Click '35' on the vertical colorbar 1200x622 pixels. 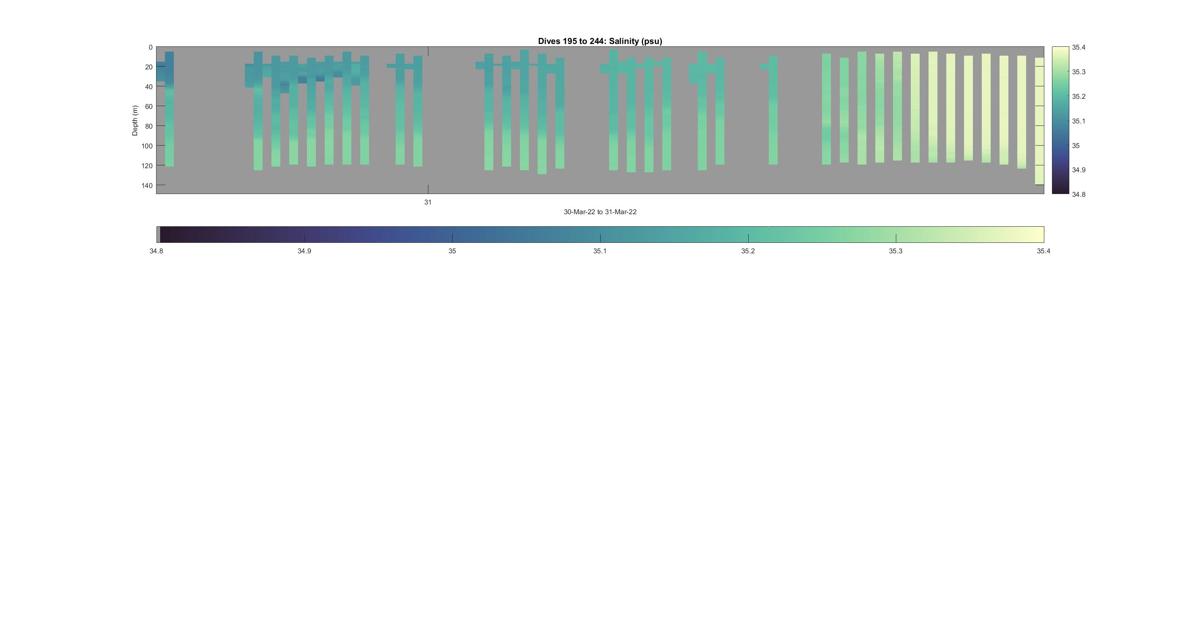[1076, 145]
